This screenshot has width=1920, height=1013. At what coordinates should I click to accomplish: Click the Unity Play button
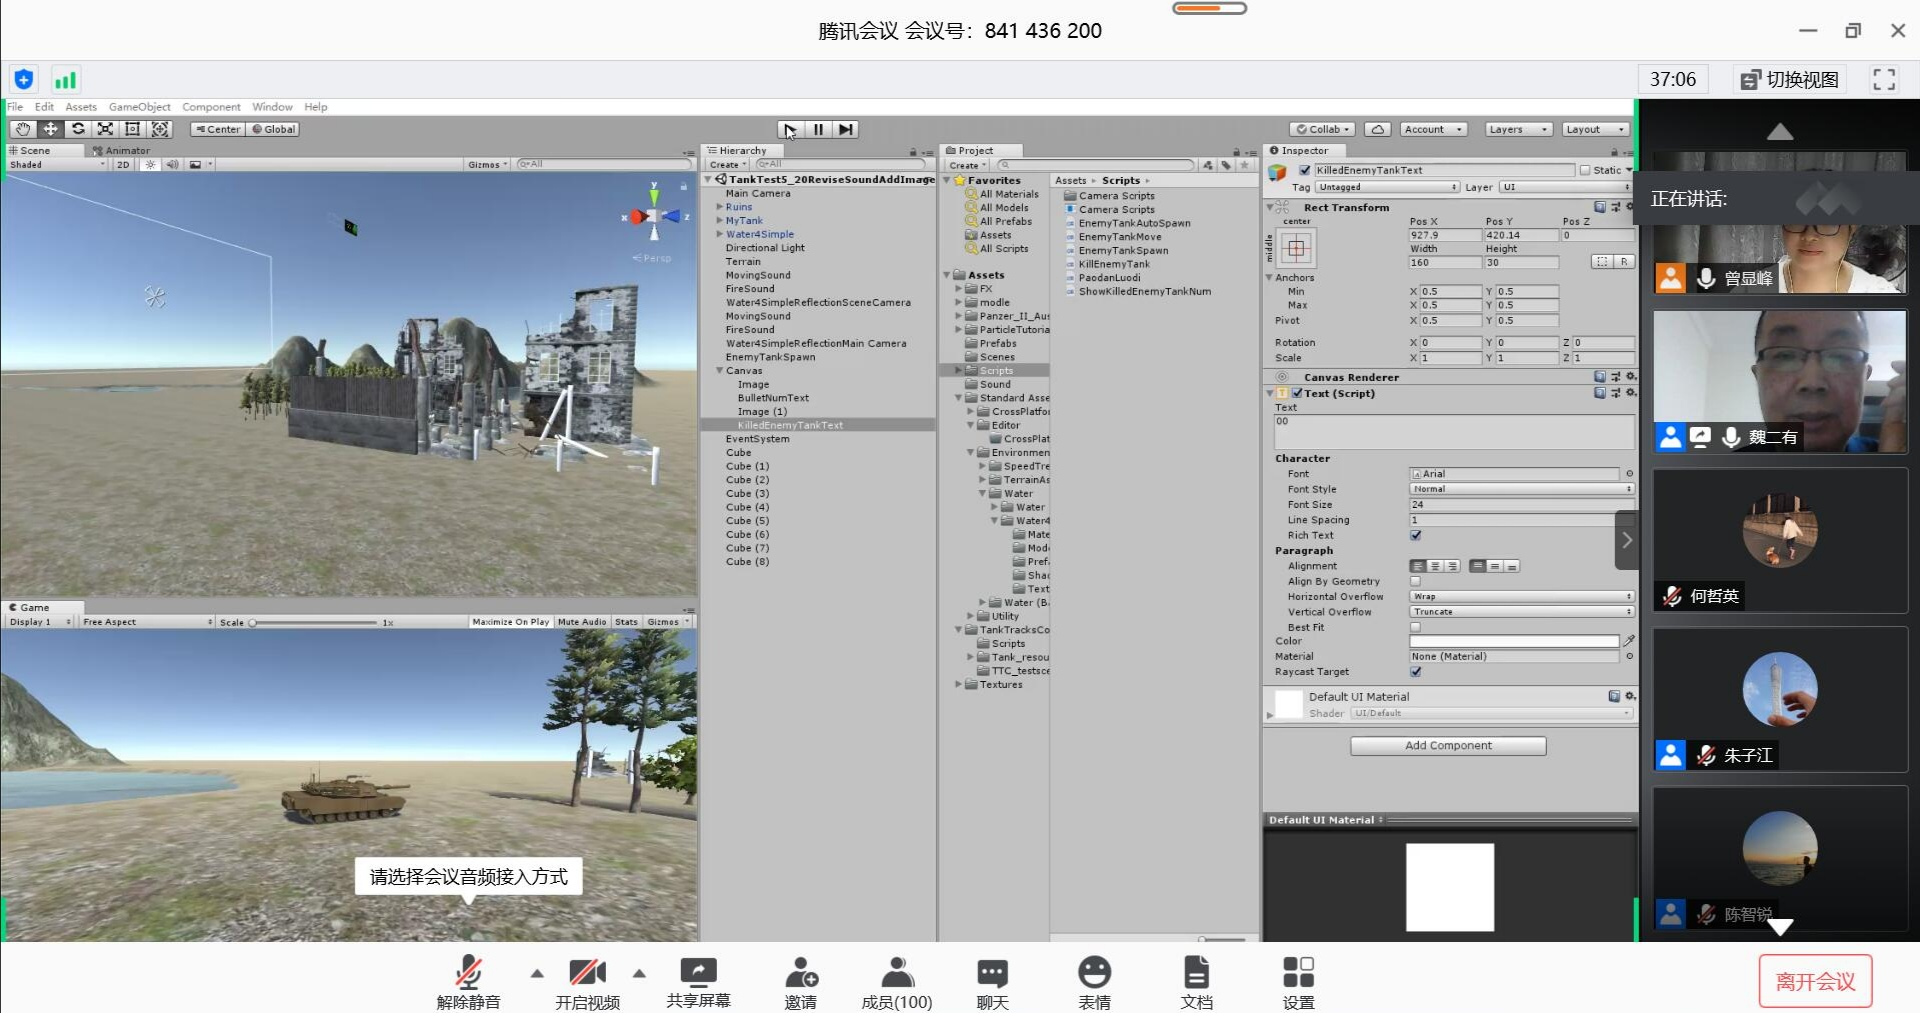pos(790,129)
